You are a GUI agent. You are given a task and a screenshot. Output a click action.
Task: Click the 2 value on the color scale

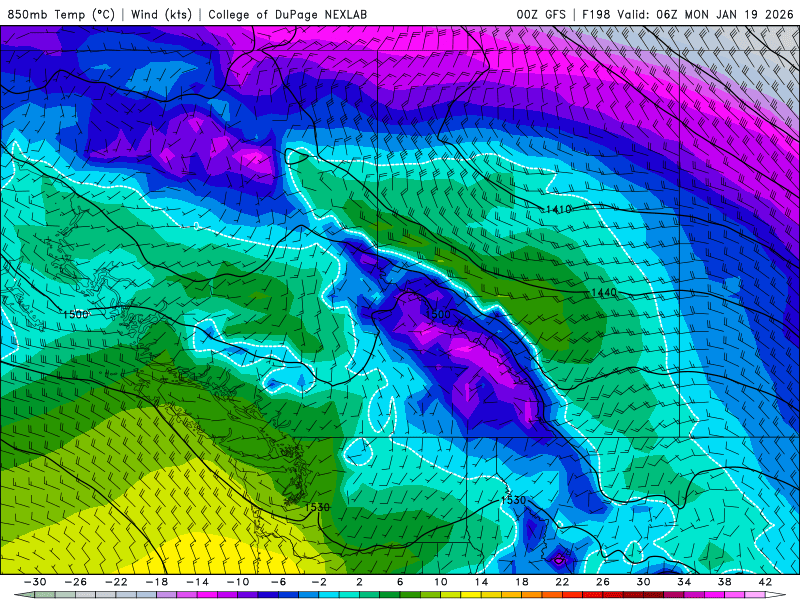tap(360, 582)
